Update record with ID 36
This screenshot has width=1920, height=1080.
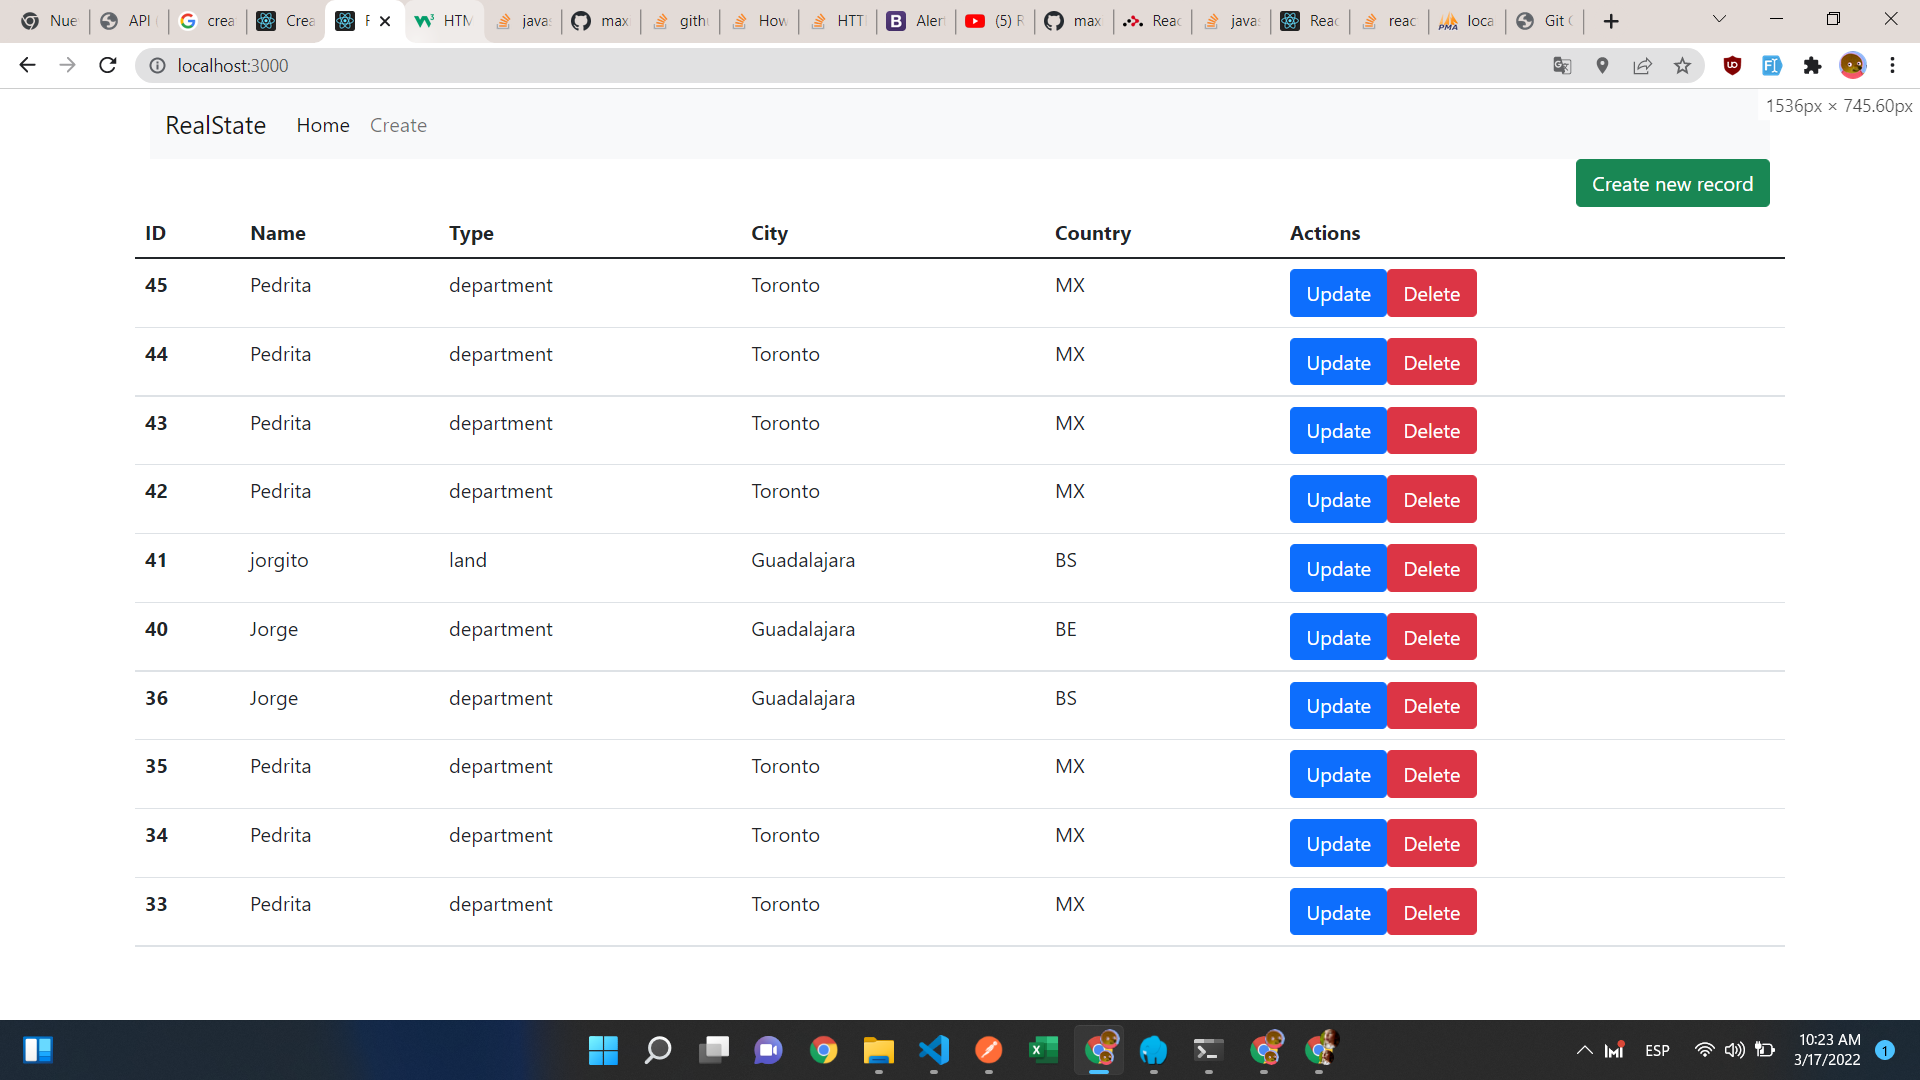point(1338,706)
